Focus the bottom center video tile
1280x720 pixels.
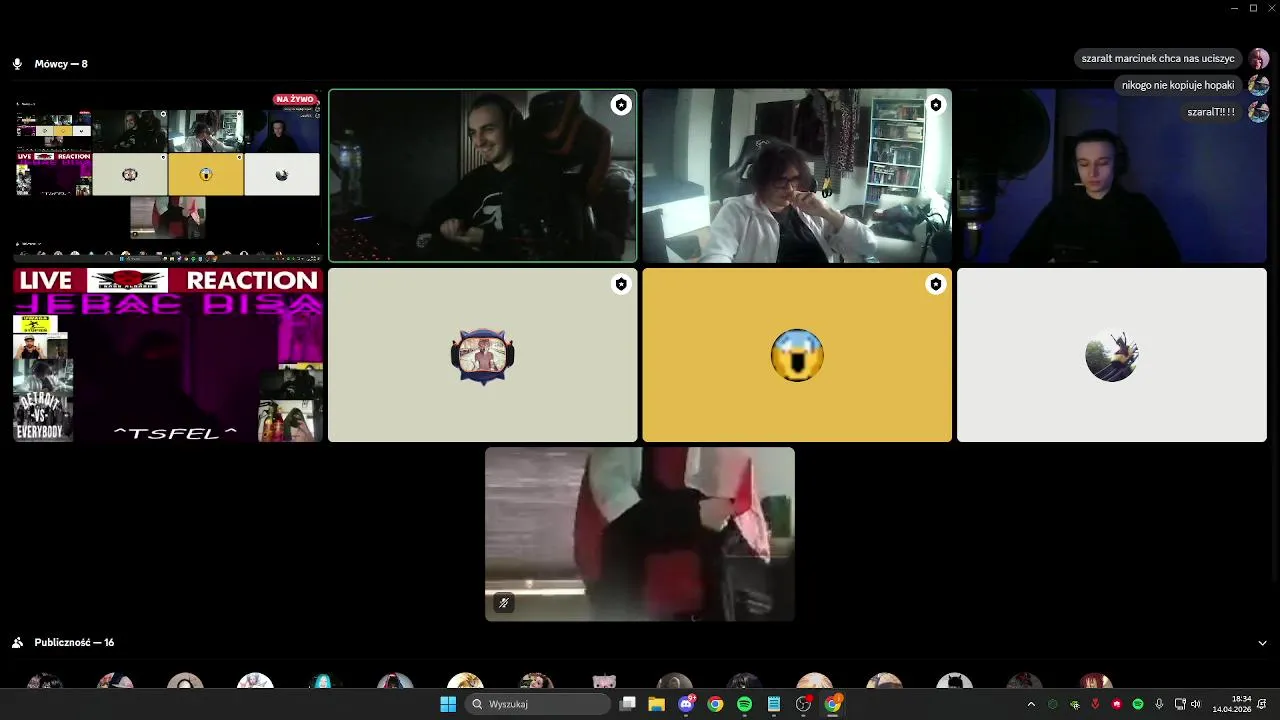640,534
